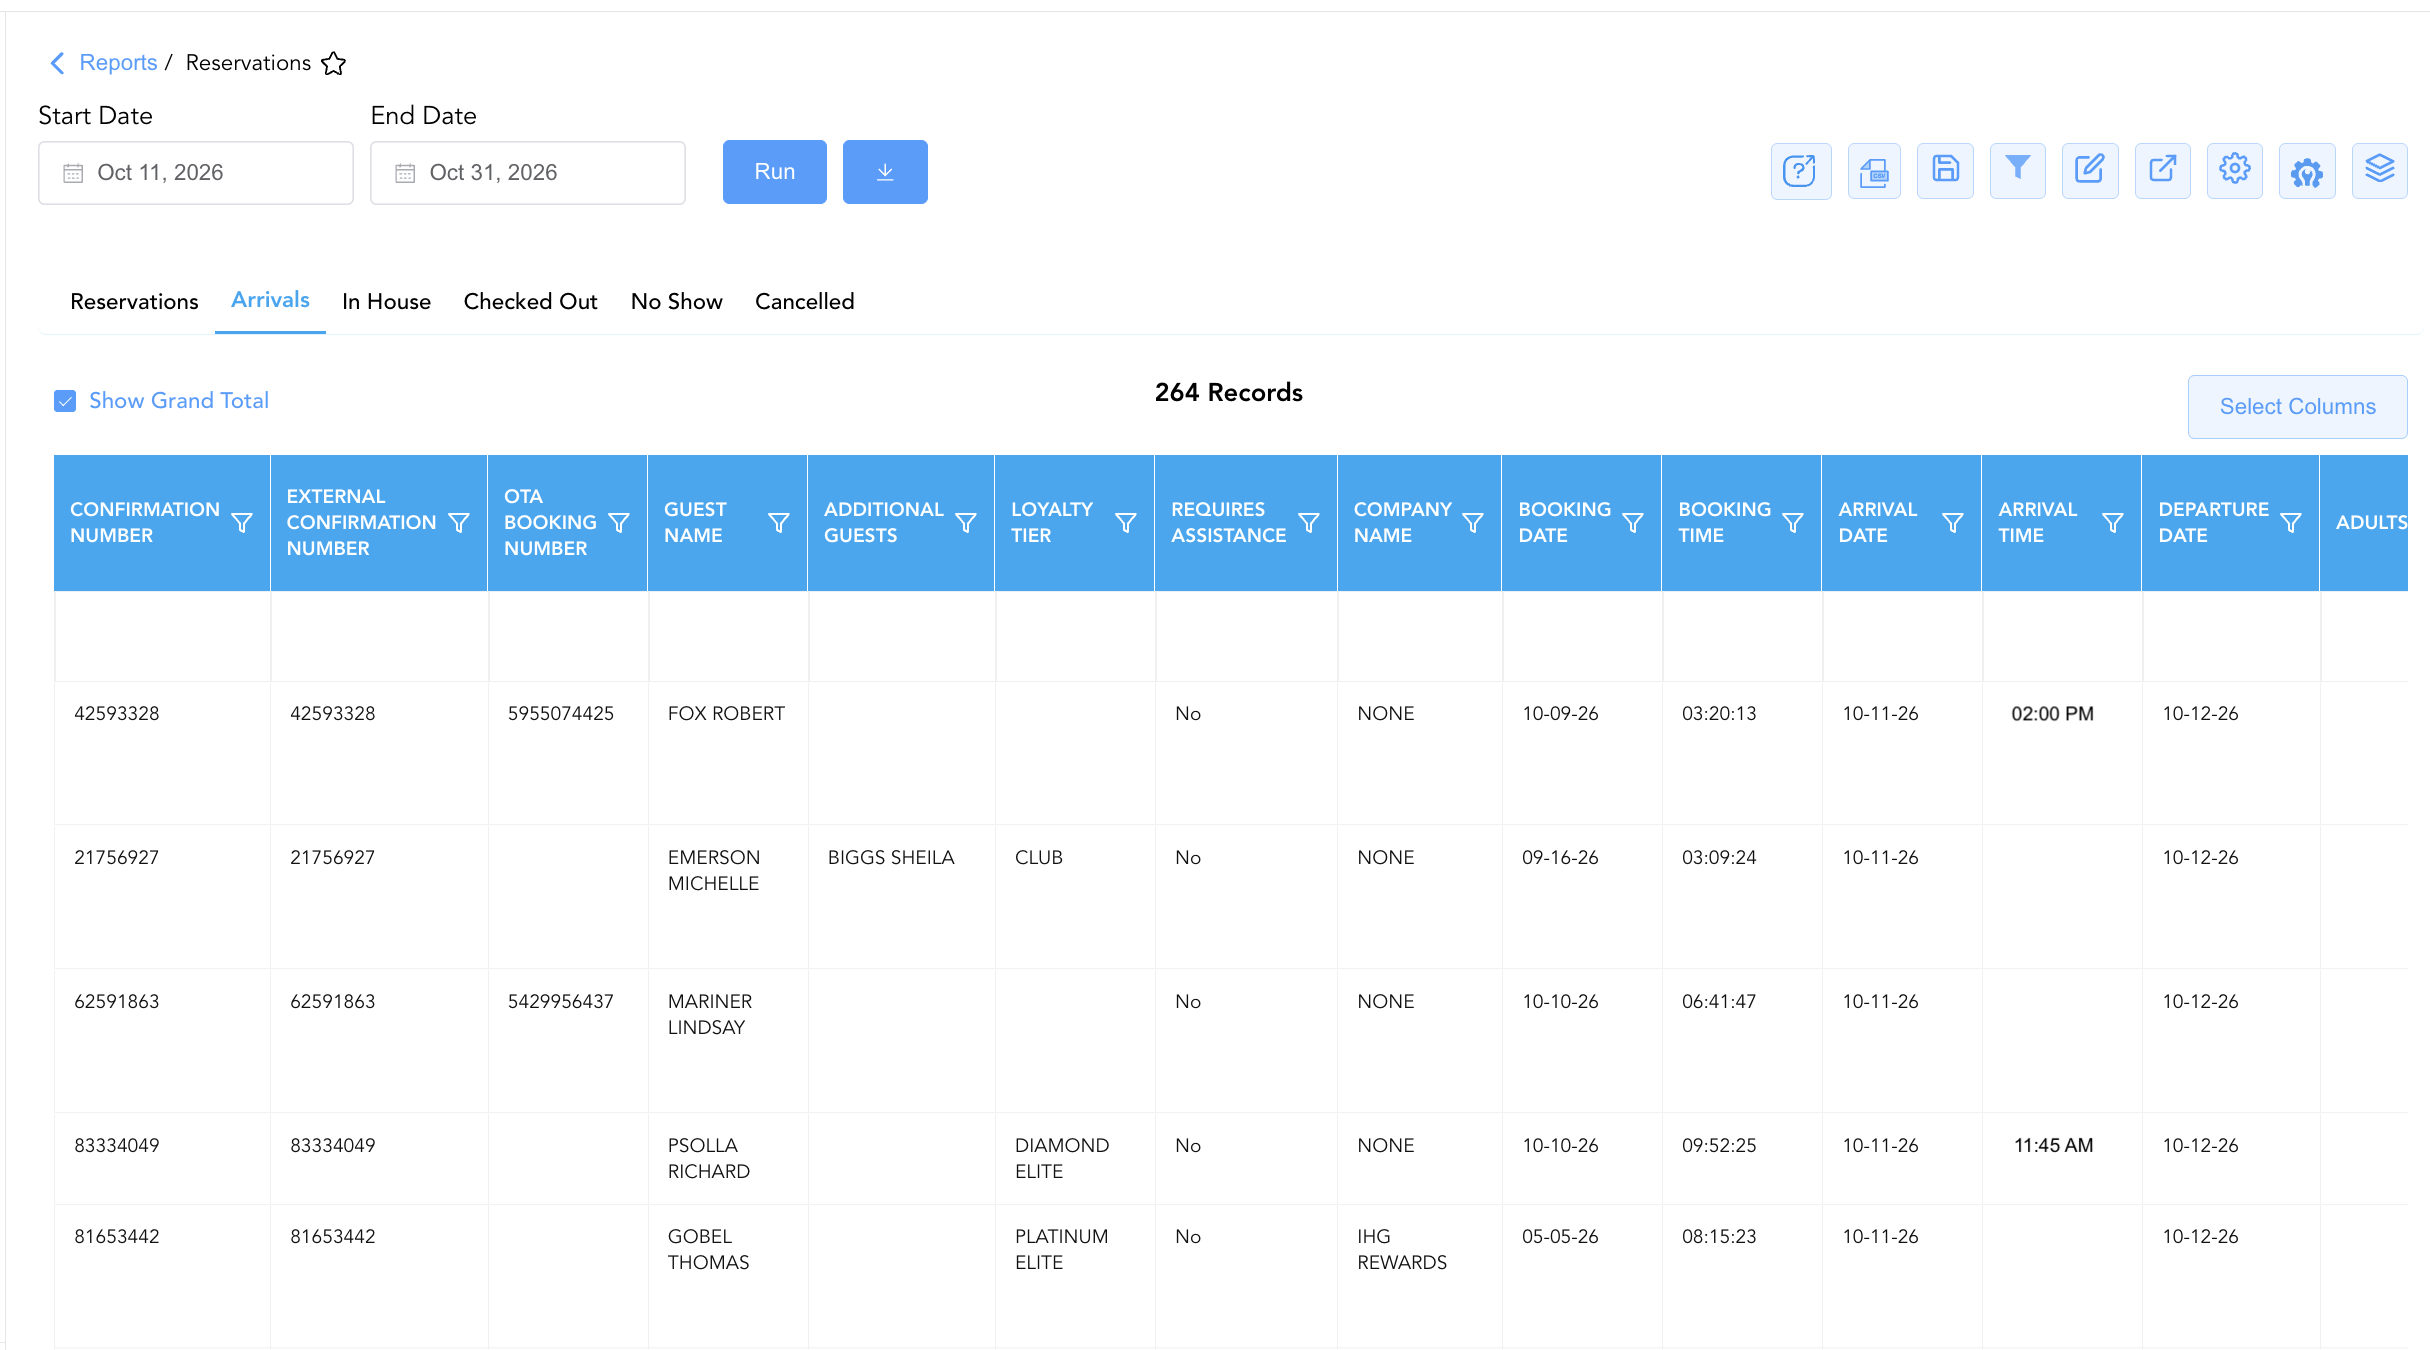
Task: Open the No Show tab
Action: pyautogui.click(x=677, y=302)
